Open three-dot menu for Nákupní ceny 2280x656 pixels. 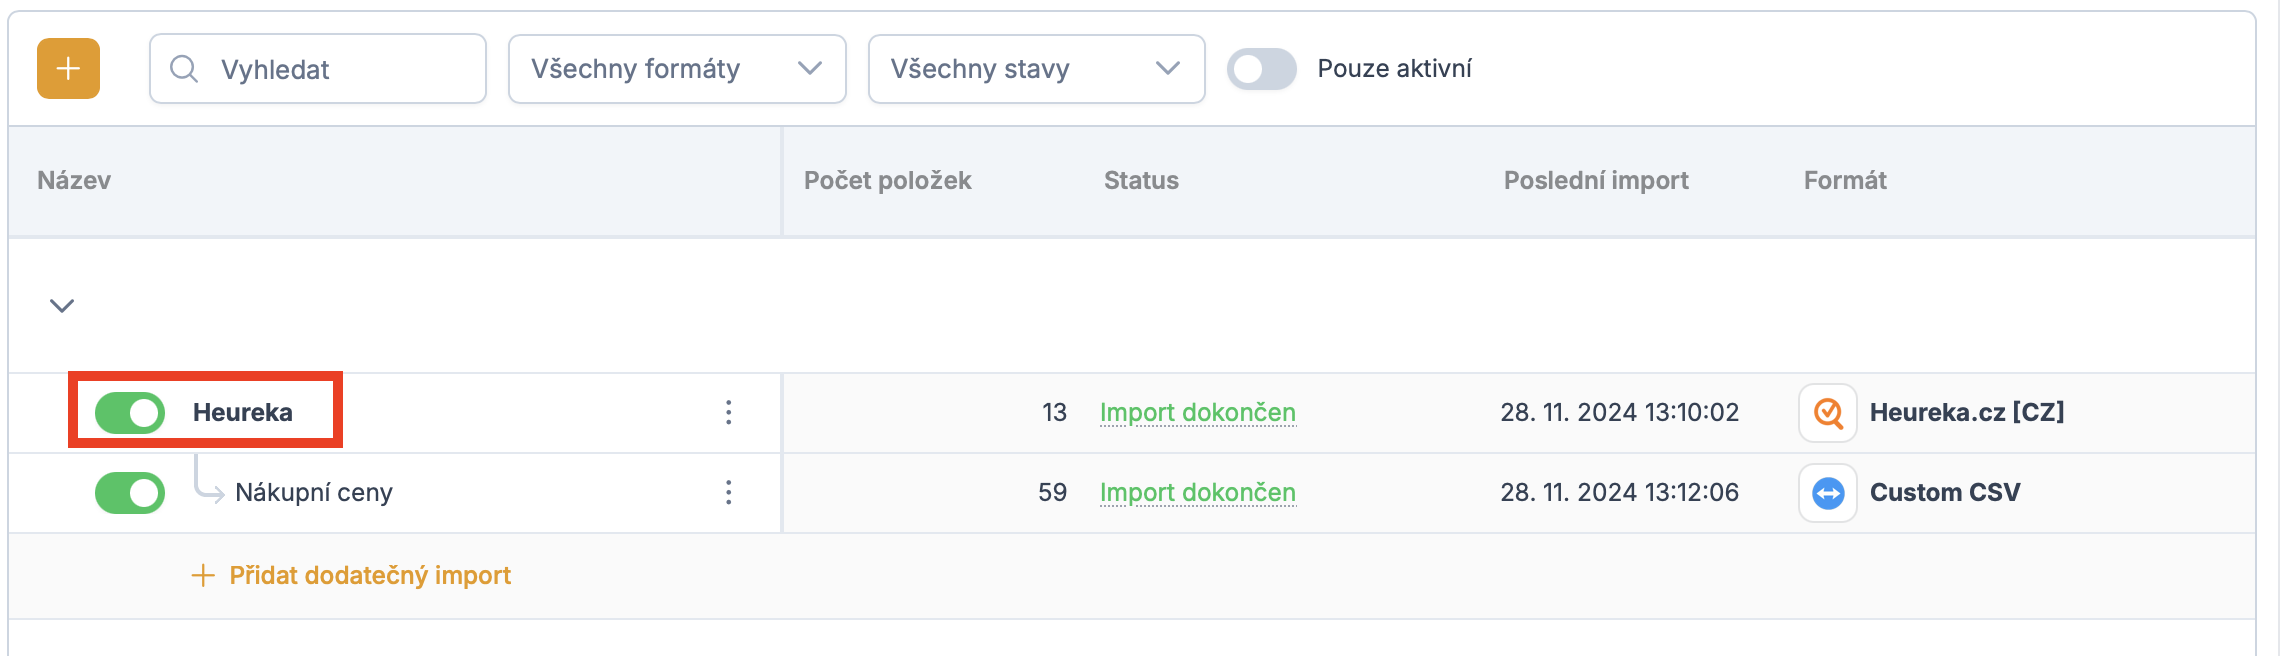pos(728,492)
